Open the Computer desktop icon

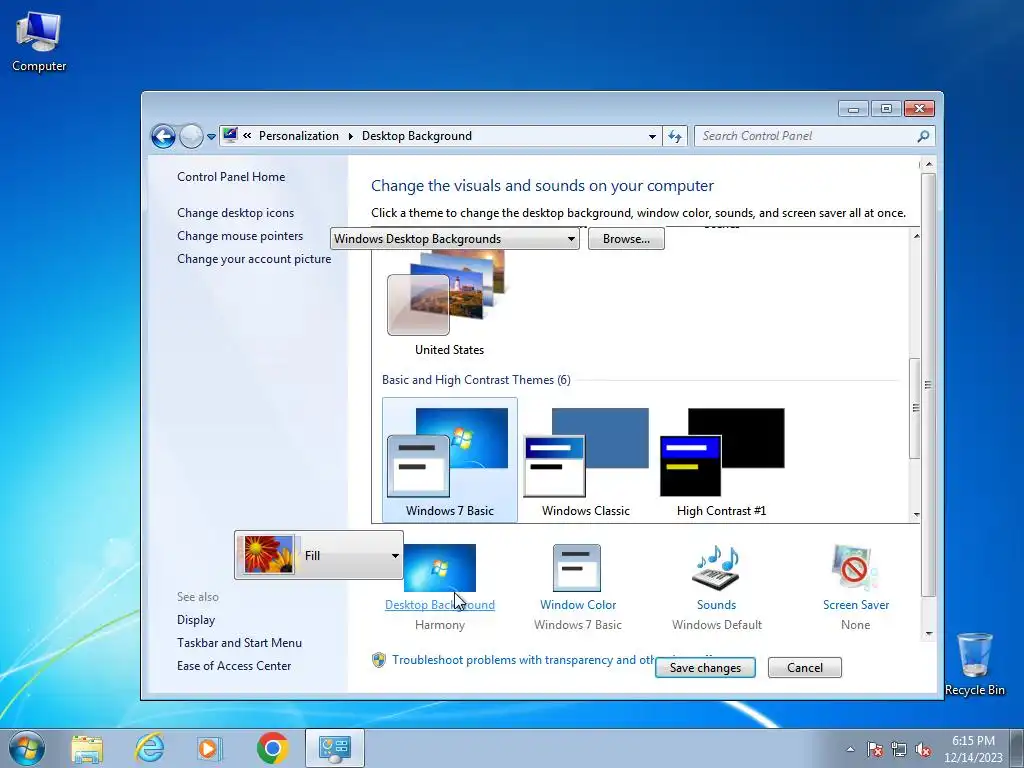[39, 42]
